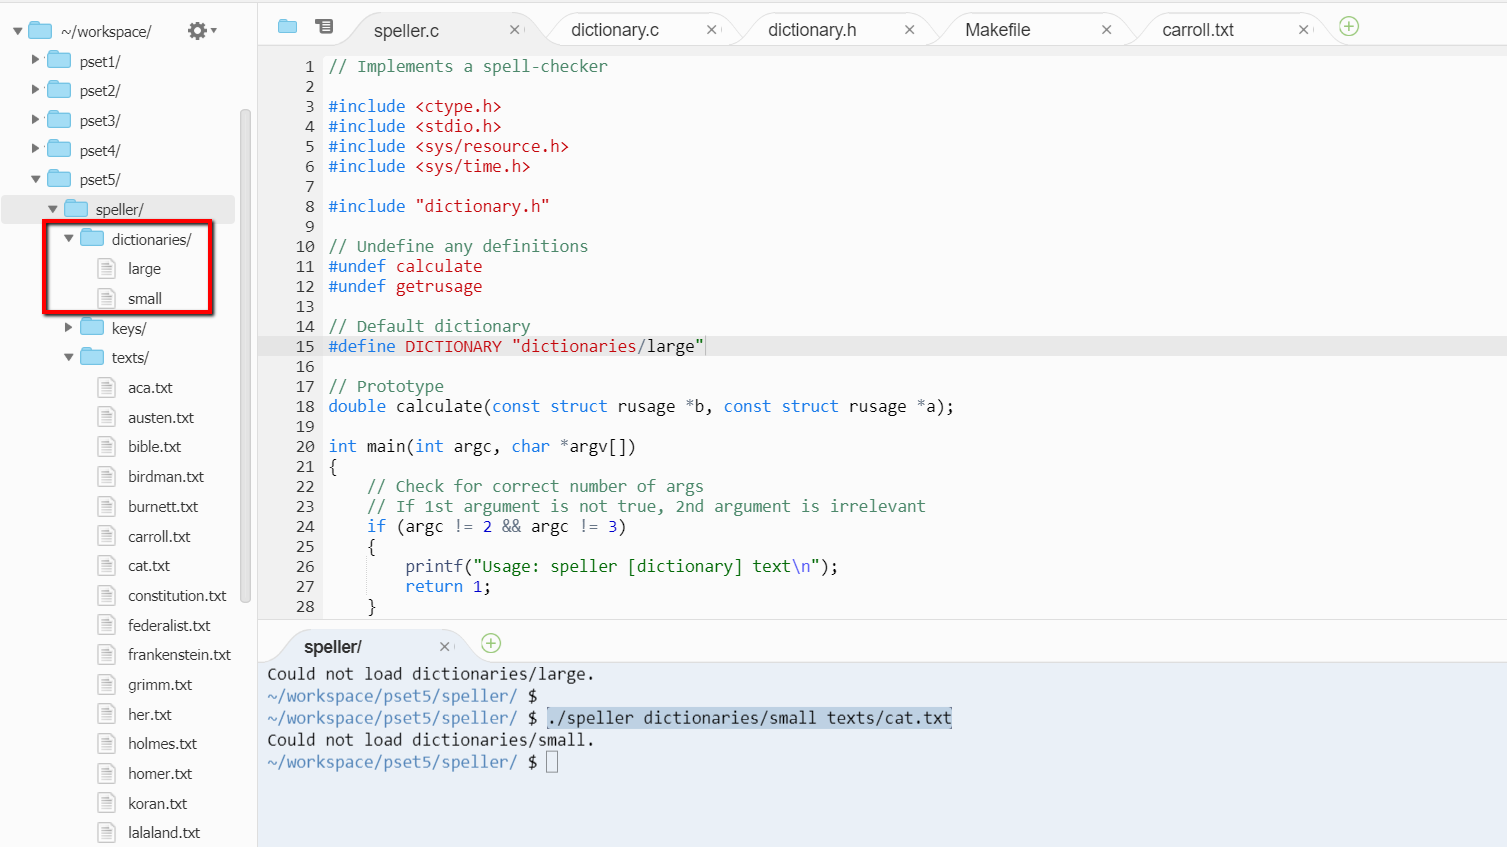This screenshot has height=847, width=1507.
Task: Select the pset1/ folder
Action: tap(100, 61)
